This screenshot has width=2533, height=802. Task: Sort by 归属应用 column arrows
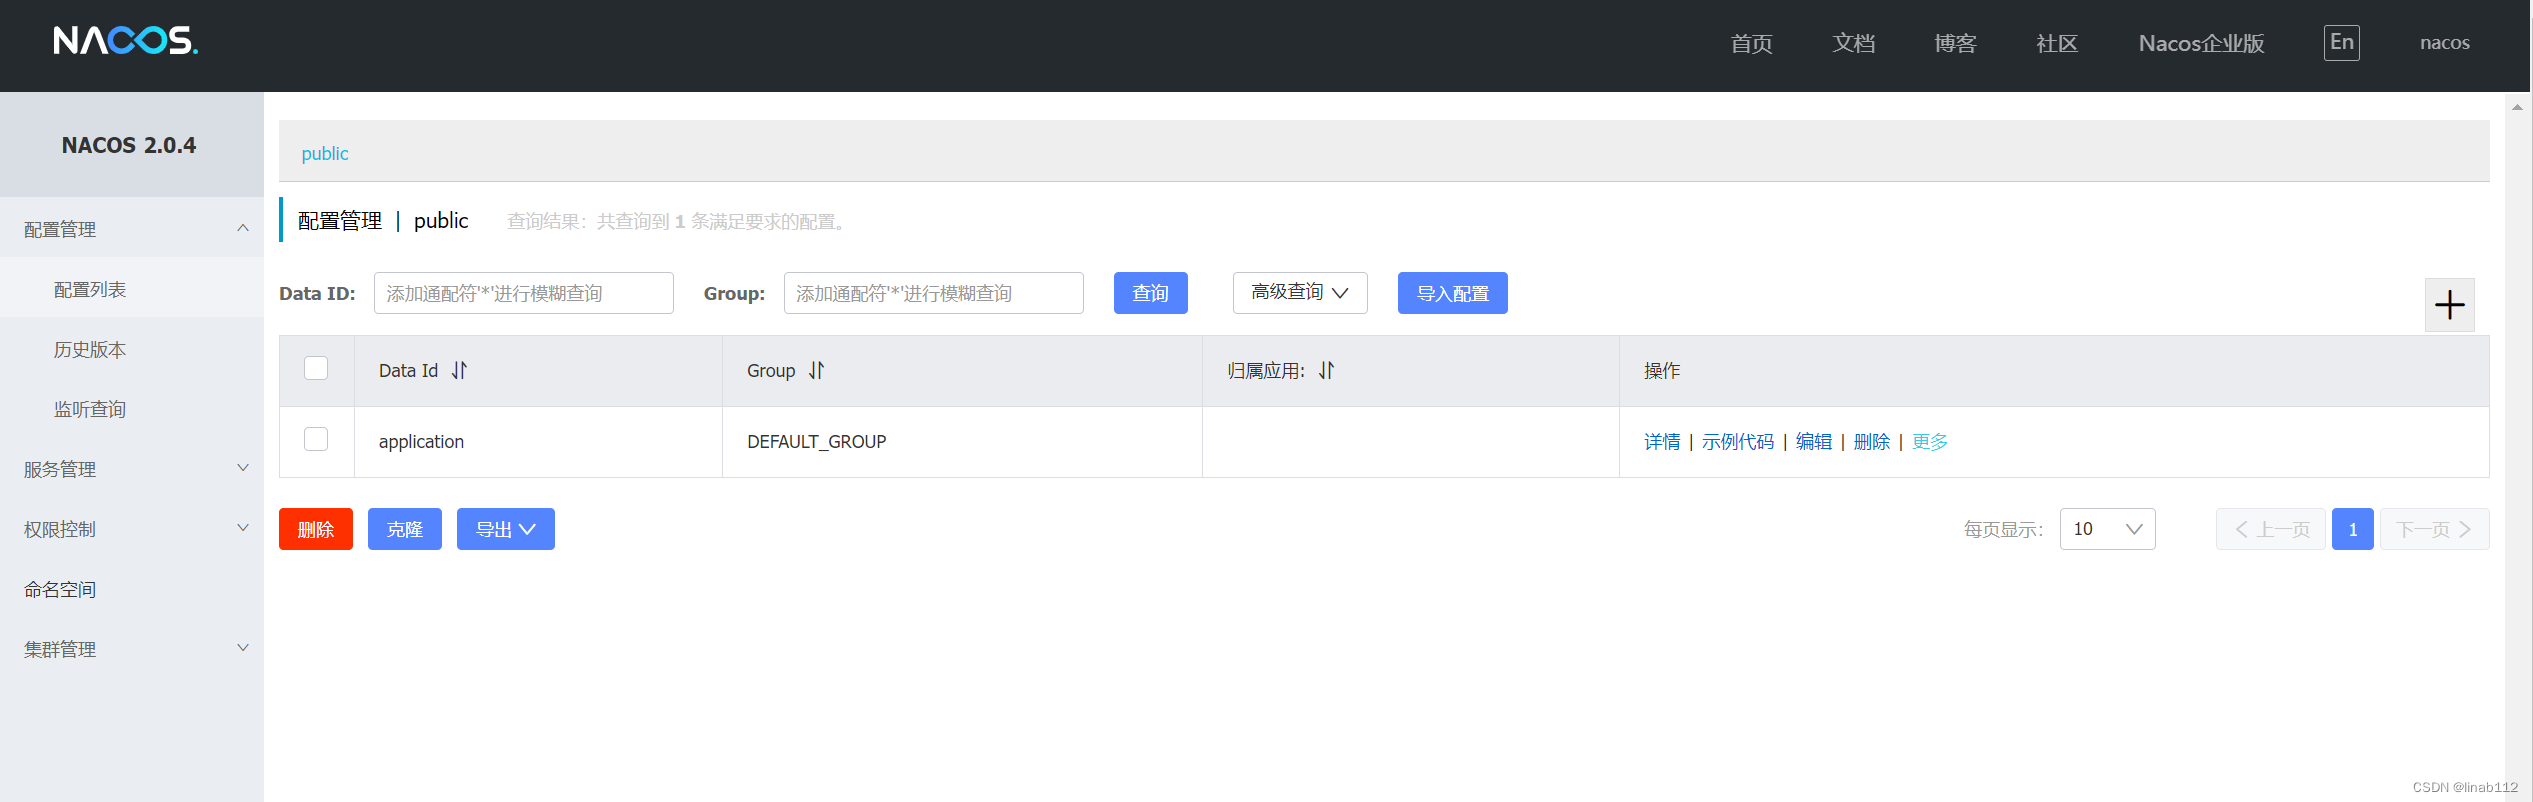1326,371
